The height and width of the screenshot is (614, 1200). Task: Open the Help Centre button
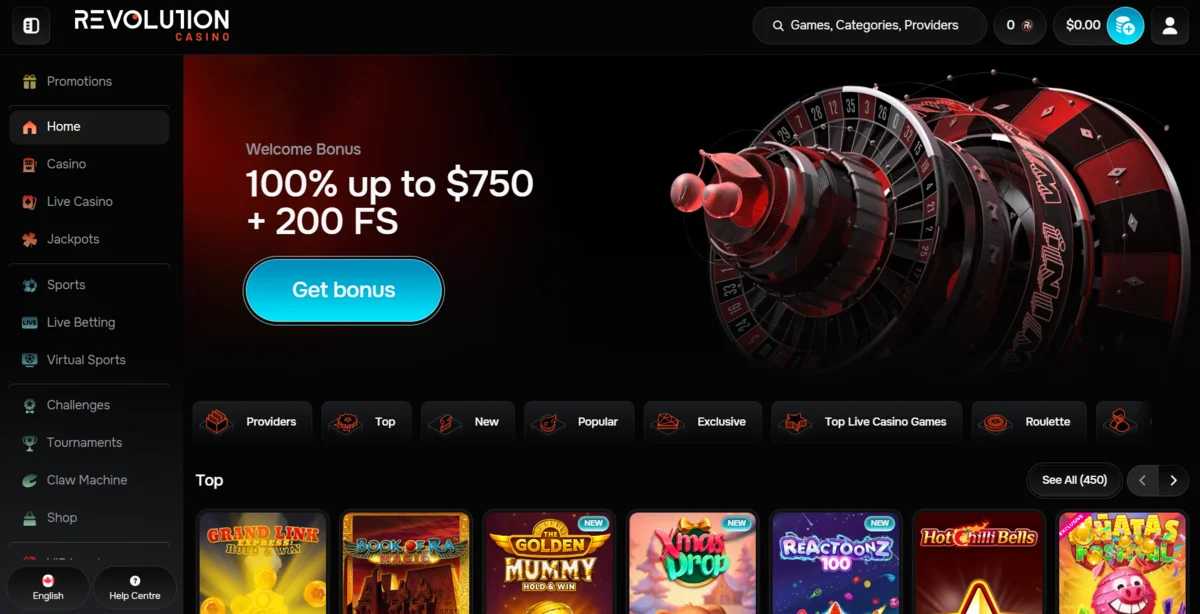pyautogui.click(x=134, y=588)
